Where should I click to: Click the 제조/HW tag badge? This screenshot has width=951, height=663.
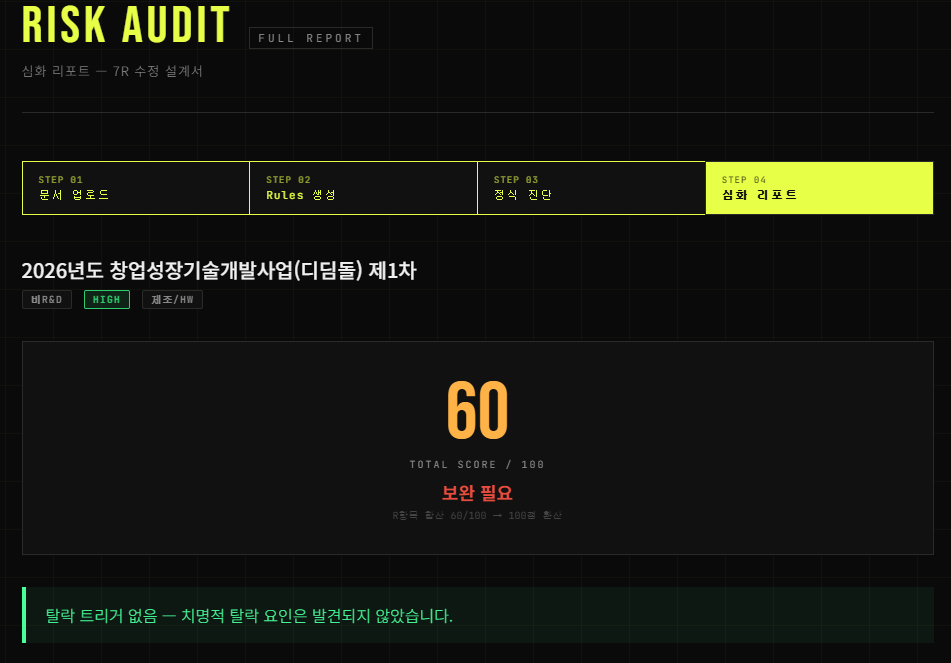[172, 300]
